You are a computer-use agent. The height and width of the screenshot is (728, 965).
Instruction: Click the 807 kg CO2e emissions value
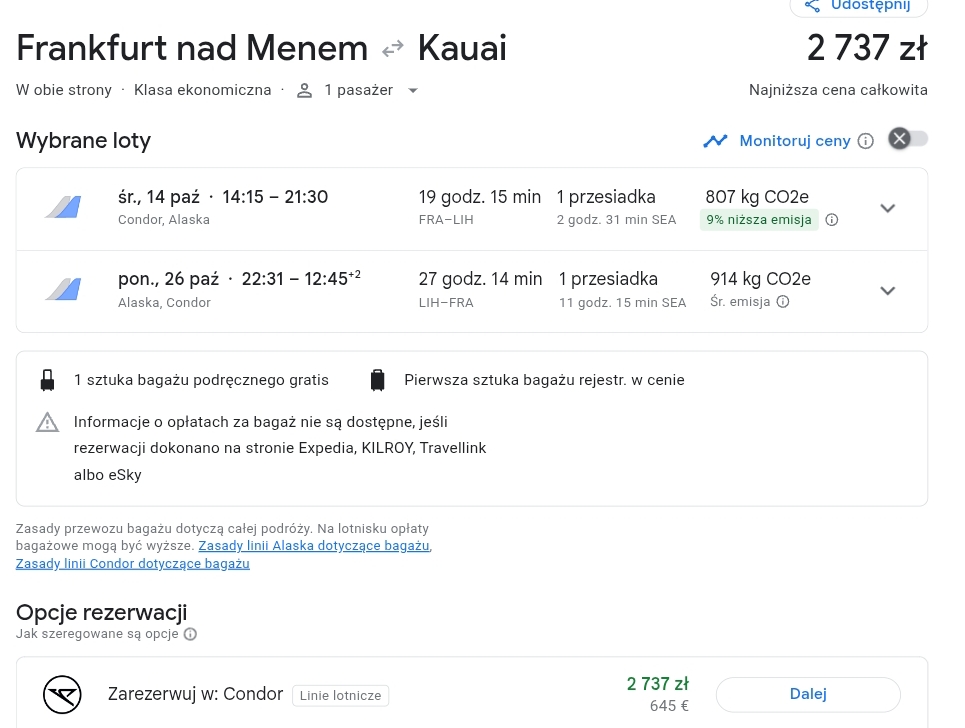(x=757, y=197)
